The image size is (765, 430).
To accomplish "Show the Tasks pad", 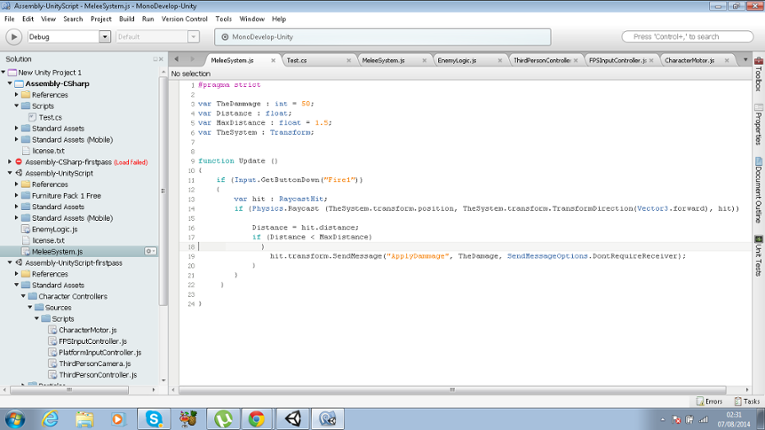I will (746, 401).
